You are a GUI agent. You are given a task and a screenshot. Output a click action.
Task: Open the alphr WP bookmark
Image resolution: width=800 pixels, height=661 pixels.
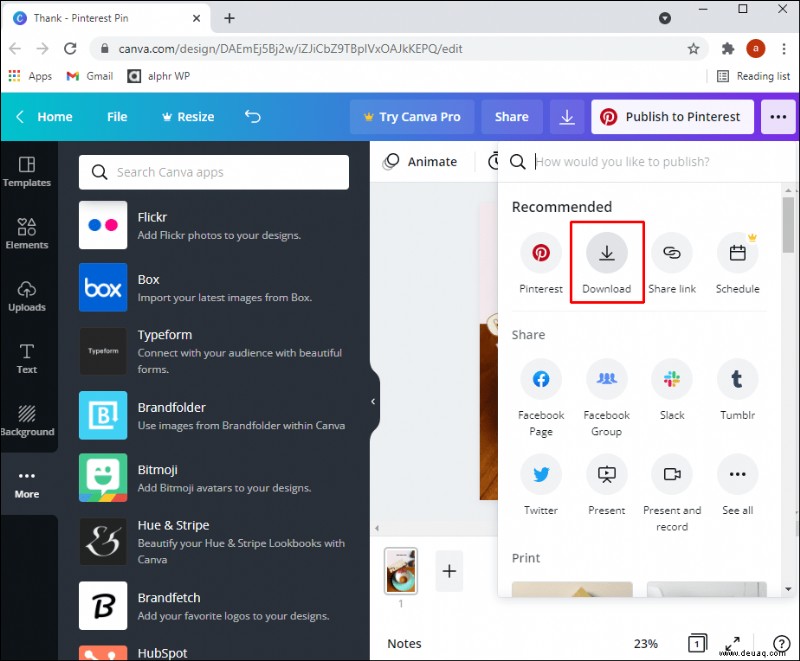point(159,76)
